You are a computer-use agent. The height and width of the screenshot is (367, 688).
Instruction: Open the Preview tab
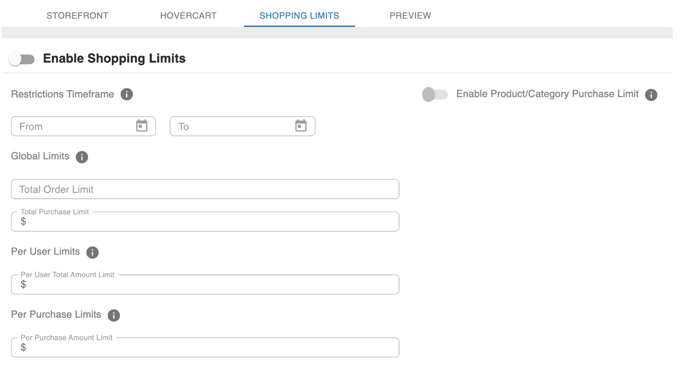tap(410, 16)
